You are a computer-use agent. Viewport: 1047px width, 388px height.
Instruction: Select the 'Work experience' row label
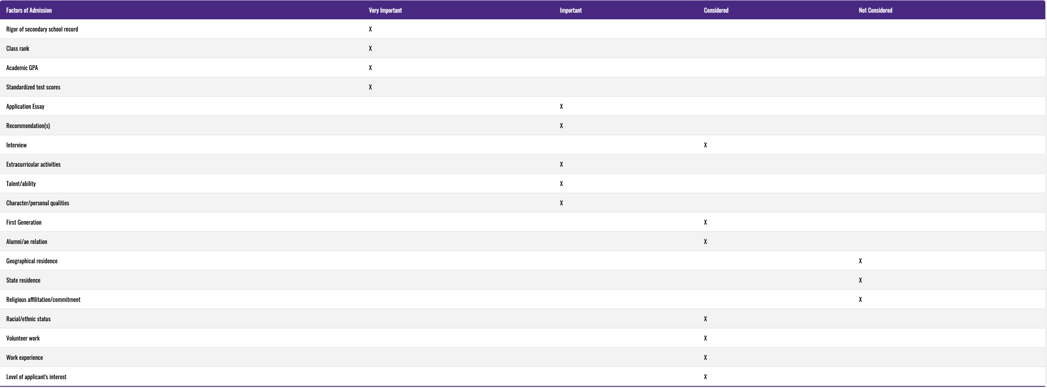(x=25, y=359)
